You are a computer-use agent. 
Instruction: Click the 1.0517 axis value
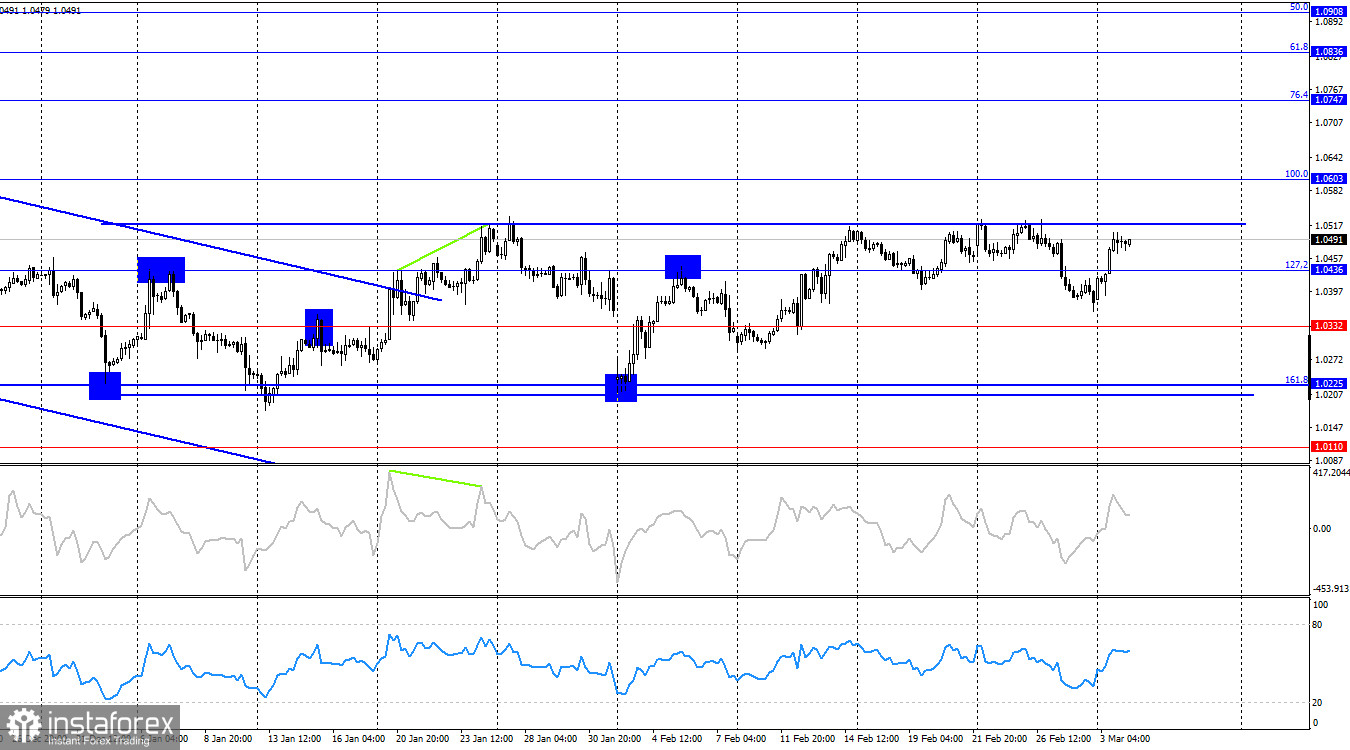point(1331,225)
